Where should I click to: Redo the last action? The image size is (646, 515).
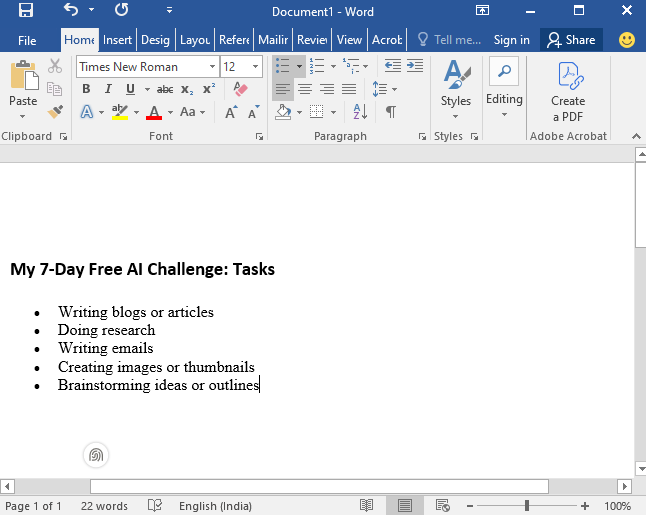pos(122,10)
